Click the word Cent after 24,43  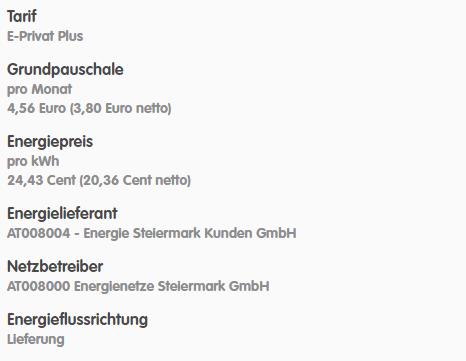(61, 180)
